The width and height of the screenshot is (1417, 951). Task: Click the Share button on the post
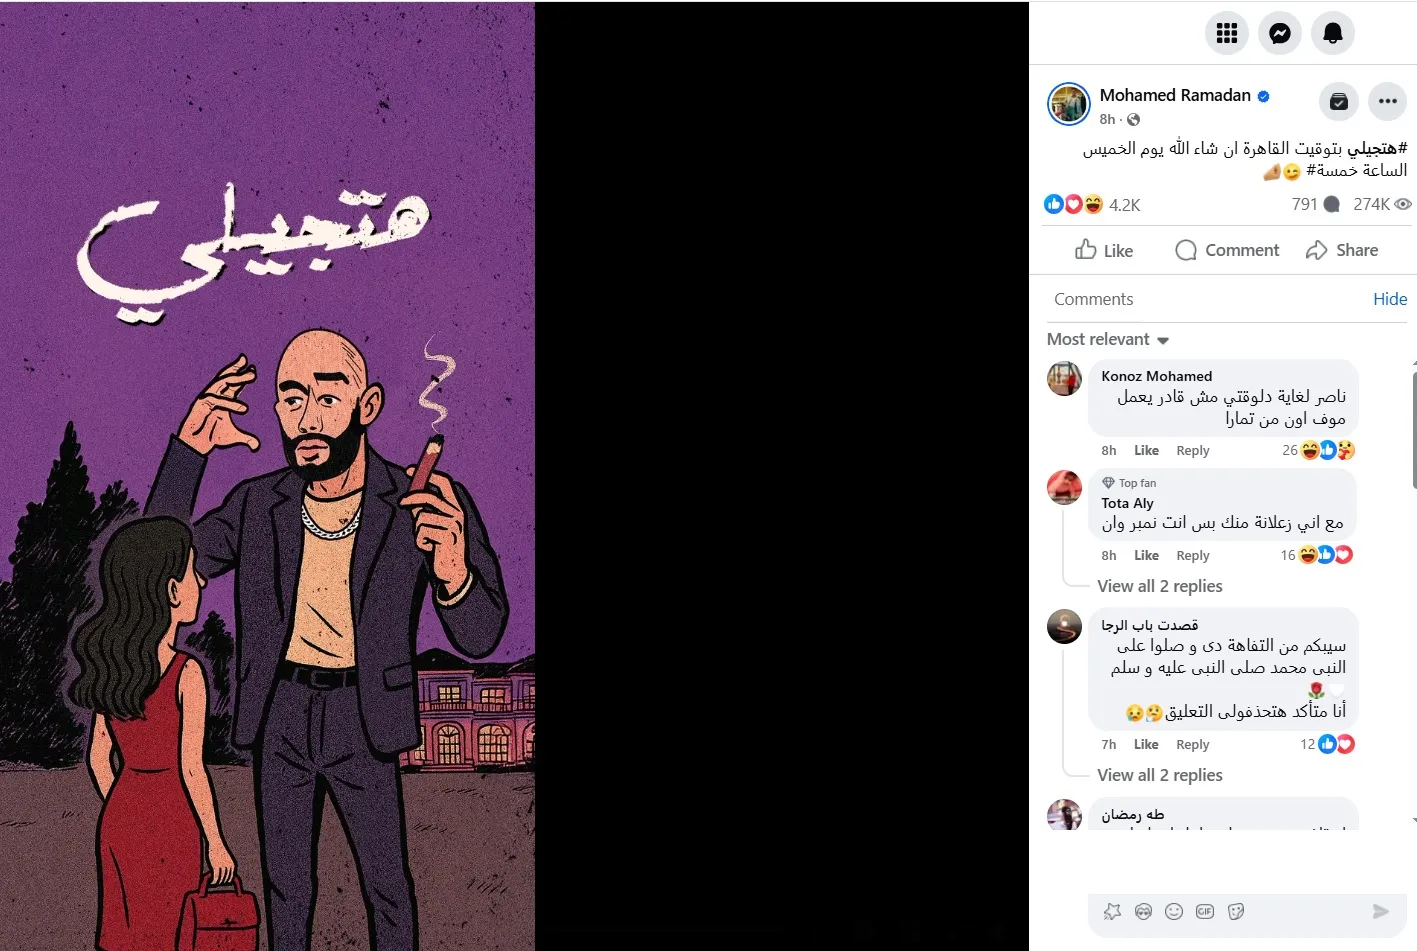click(x=1342, y=250)
